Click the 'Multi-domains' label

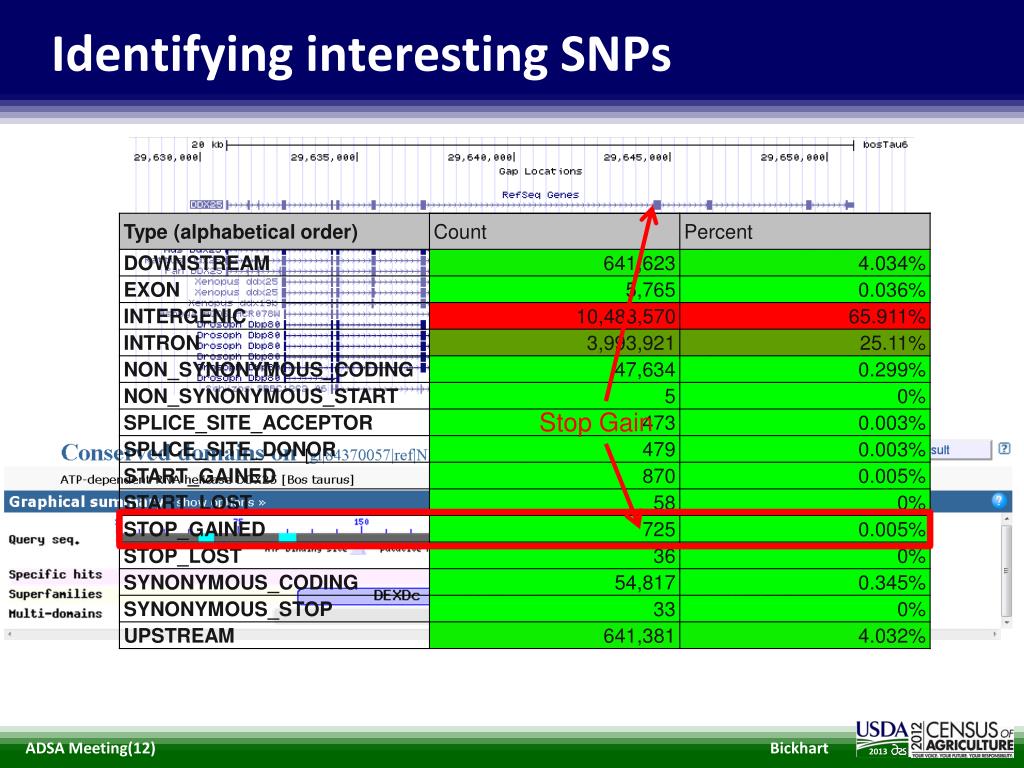click(x=56, y=613)
